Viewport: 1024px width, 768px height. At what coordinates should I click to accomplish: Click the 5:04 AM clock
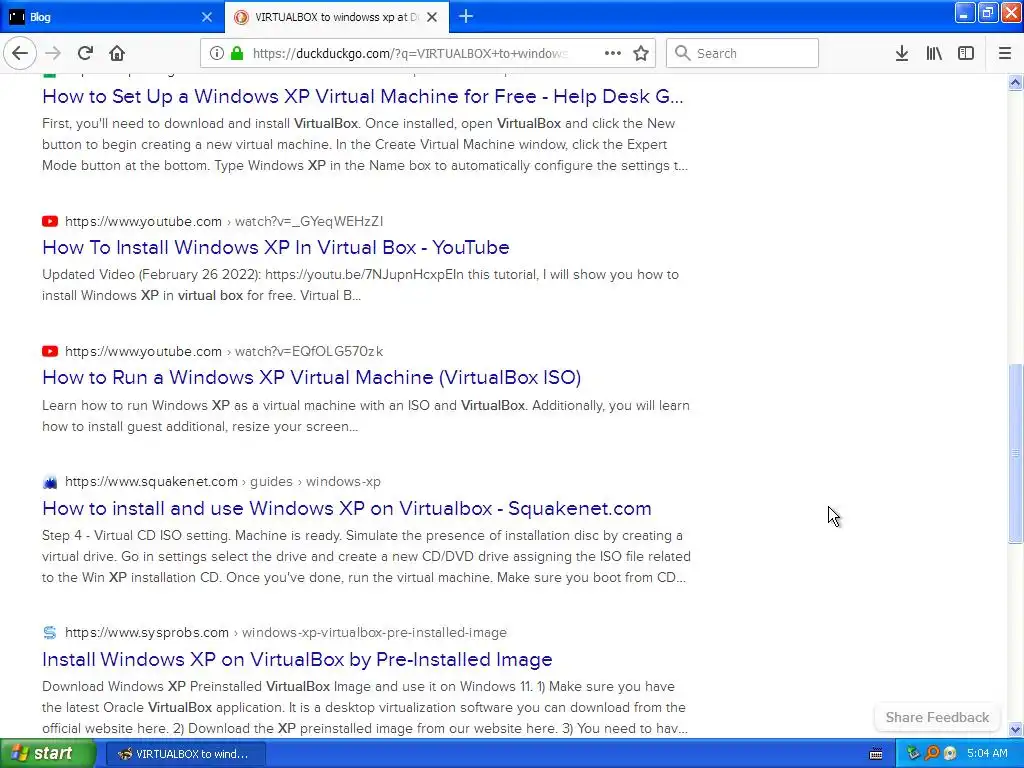click(x=987, y=753)
